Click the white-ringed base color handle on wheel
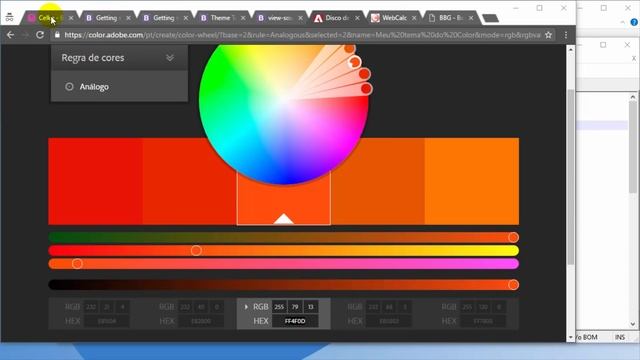This screenshot has width=640, height=360. pos(354,62)
